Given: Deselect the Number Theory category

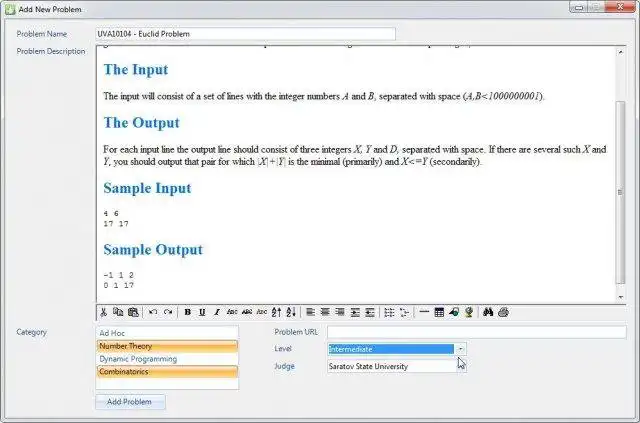Looking at the screenshot, I should click(x=167, y=346).
